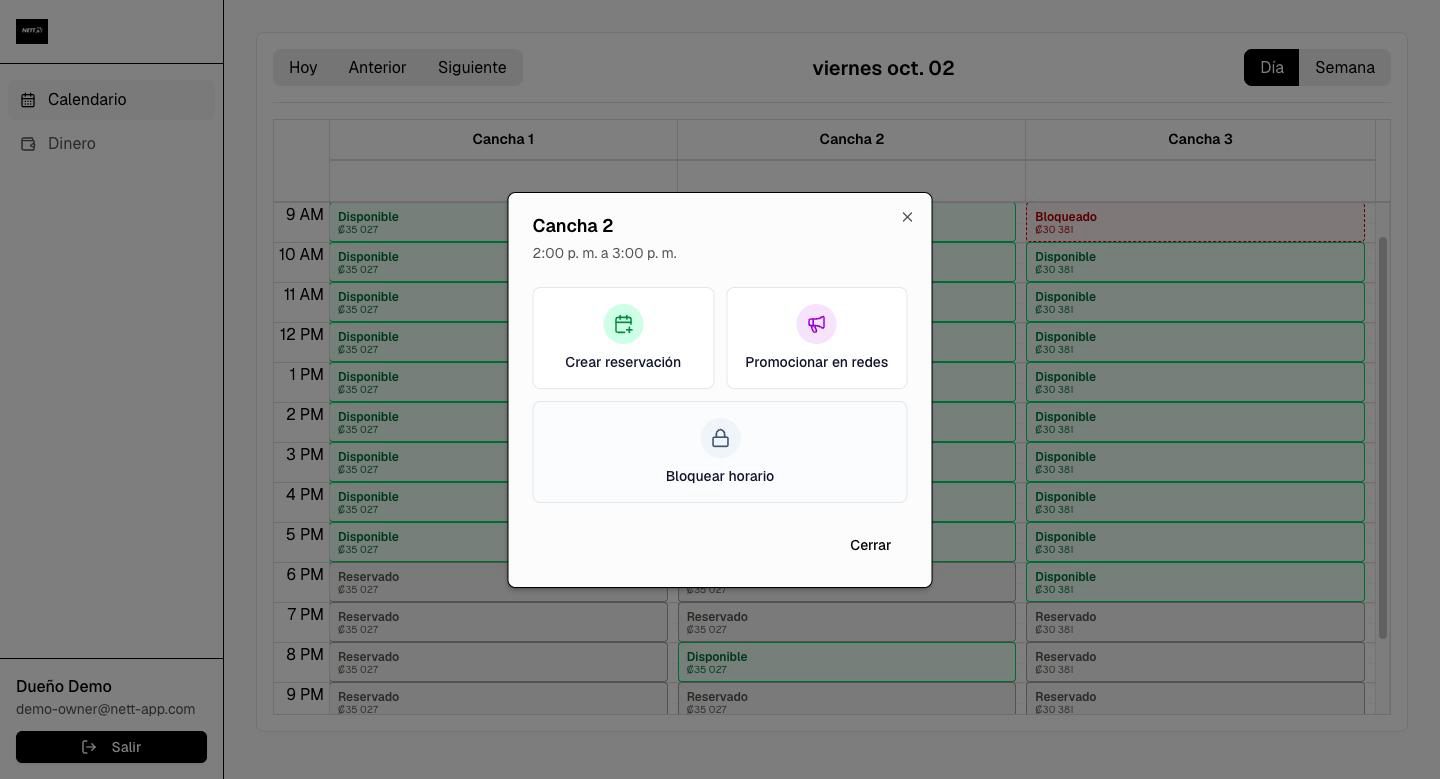The image size is (1440, 779).
Task: Go to the previous day with Anterior
Action: 377,68
